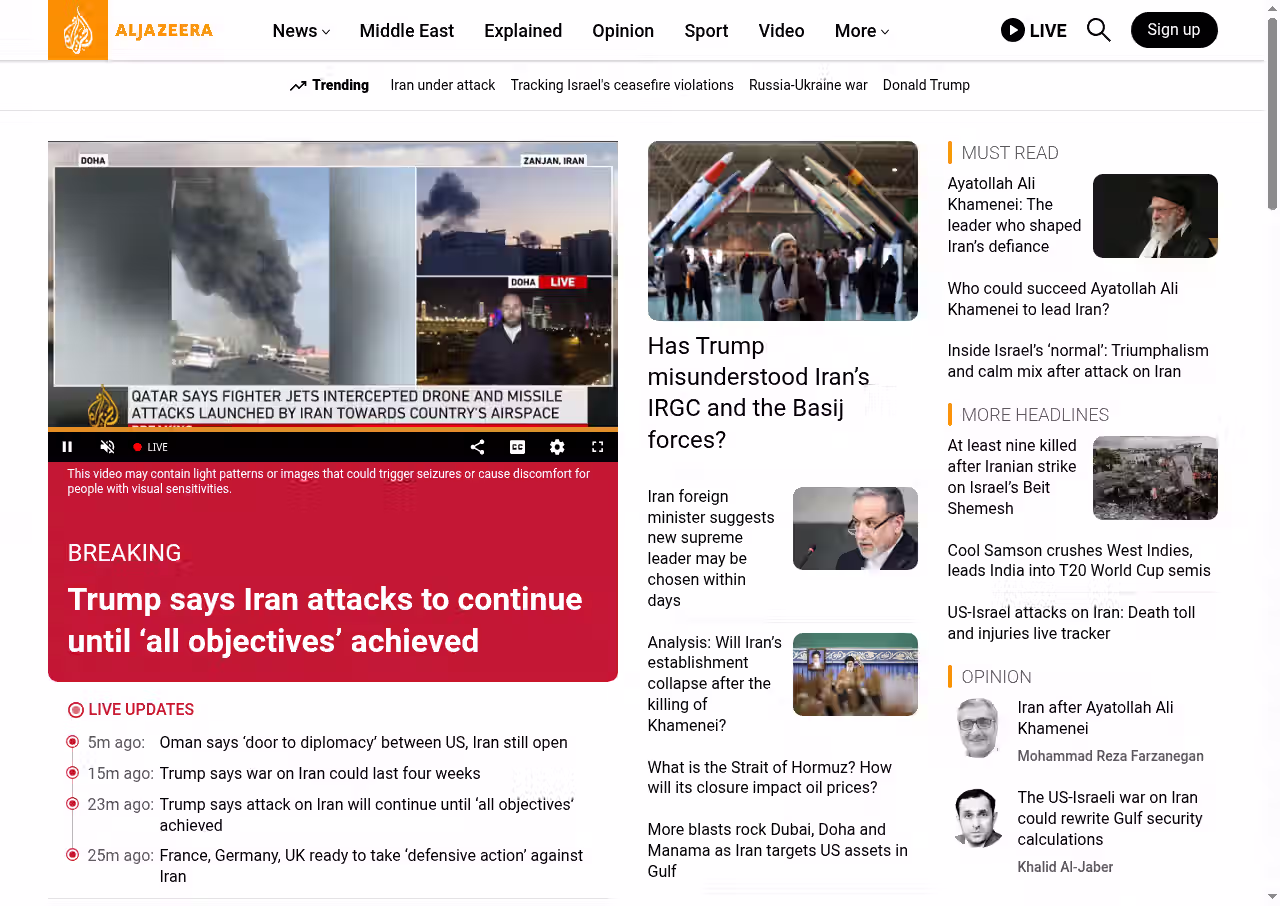Share the live video
Screen dimensions: 1280x906
pyautogui.click(x=477, y=447)
